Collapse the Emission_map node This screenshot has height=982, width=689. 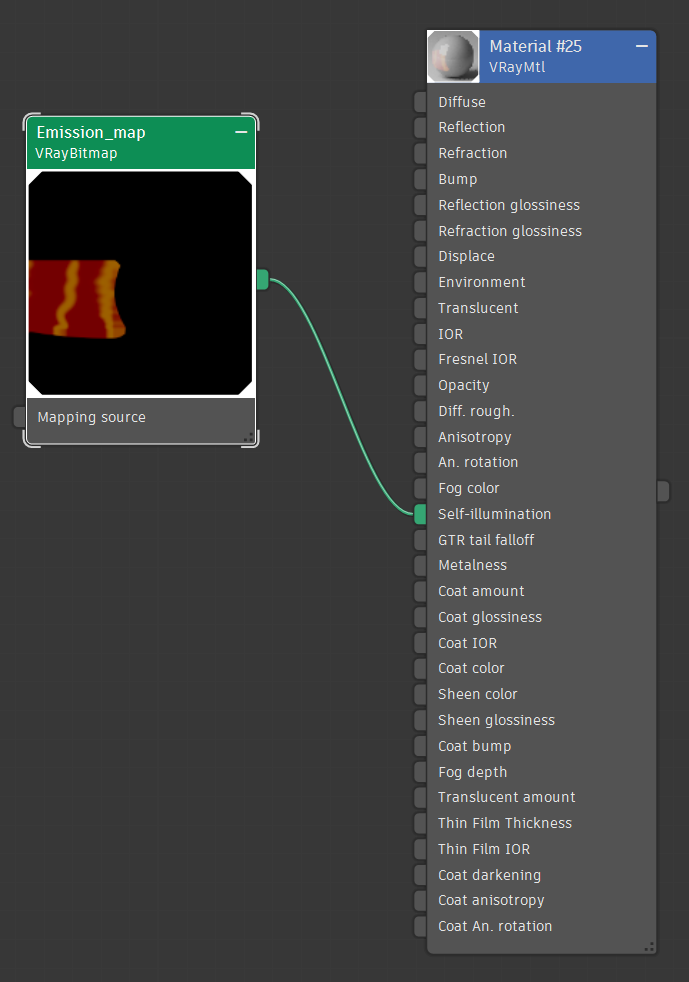[240, 132]
